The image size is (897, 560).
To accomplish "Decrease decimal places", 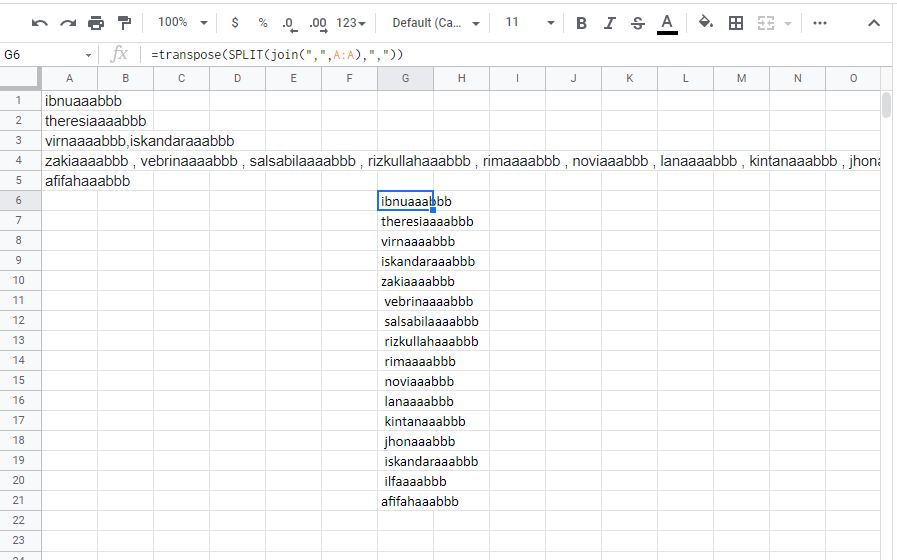I will pyautogui.click(x=289, y=23).
